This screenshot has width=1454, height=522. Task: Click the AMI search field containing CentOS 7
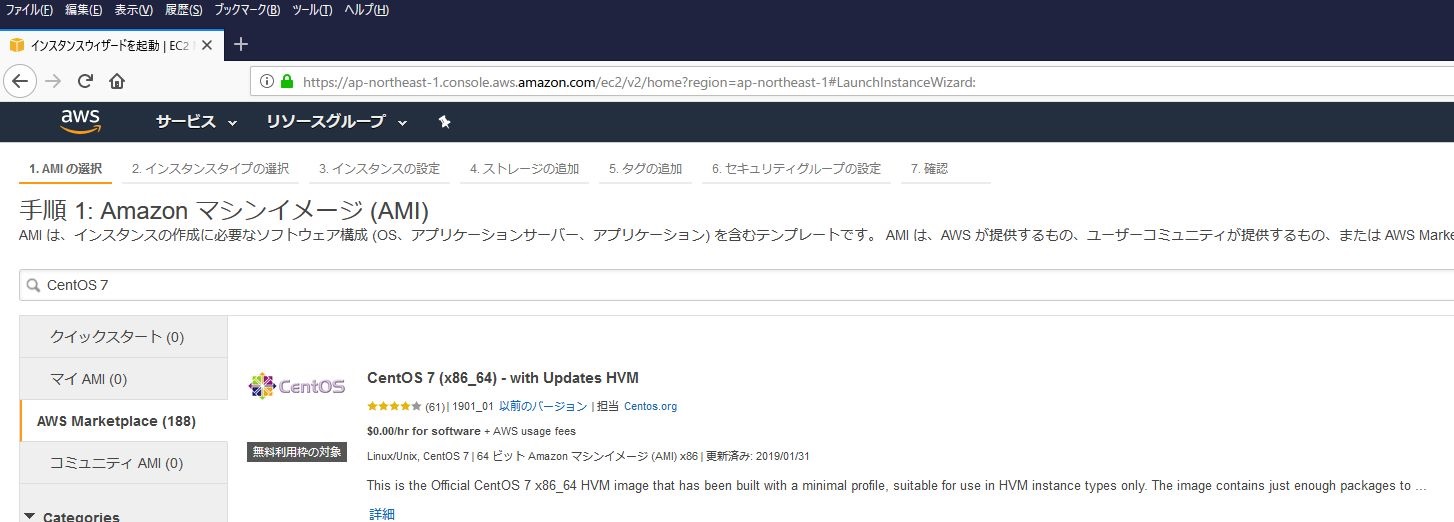point(736,285)
